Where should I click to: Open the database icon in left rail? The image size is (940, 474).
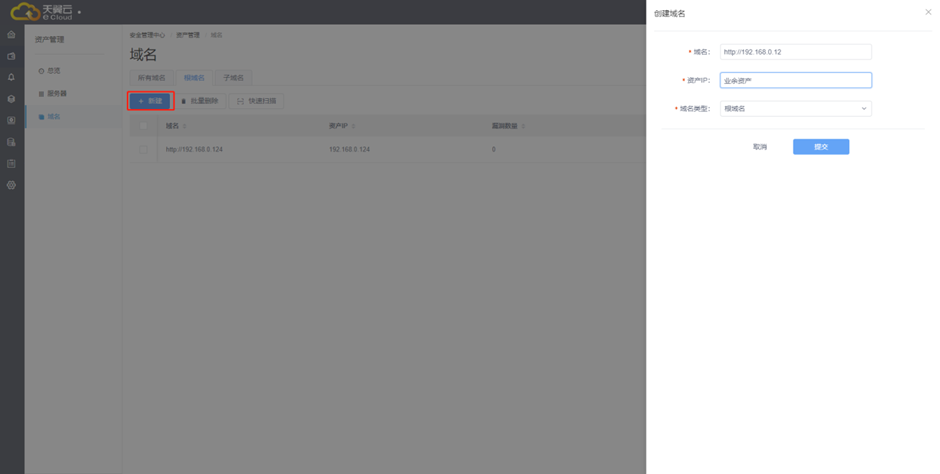coord(11,142)
